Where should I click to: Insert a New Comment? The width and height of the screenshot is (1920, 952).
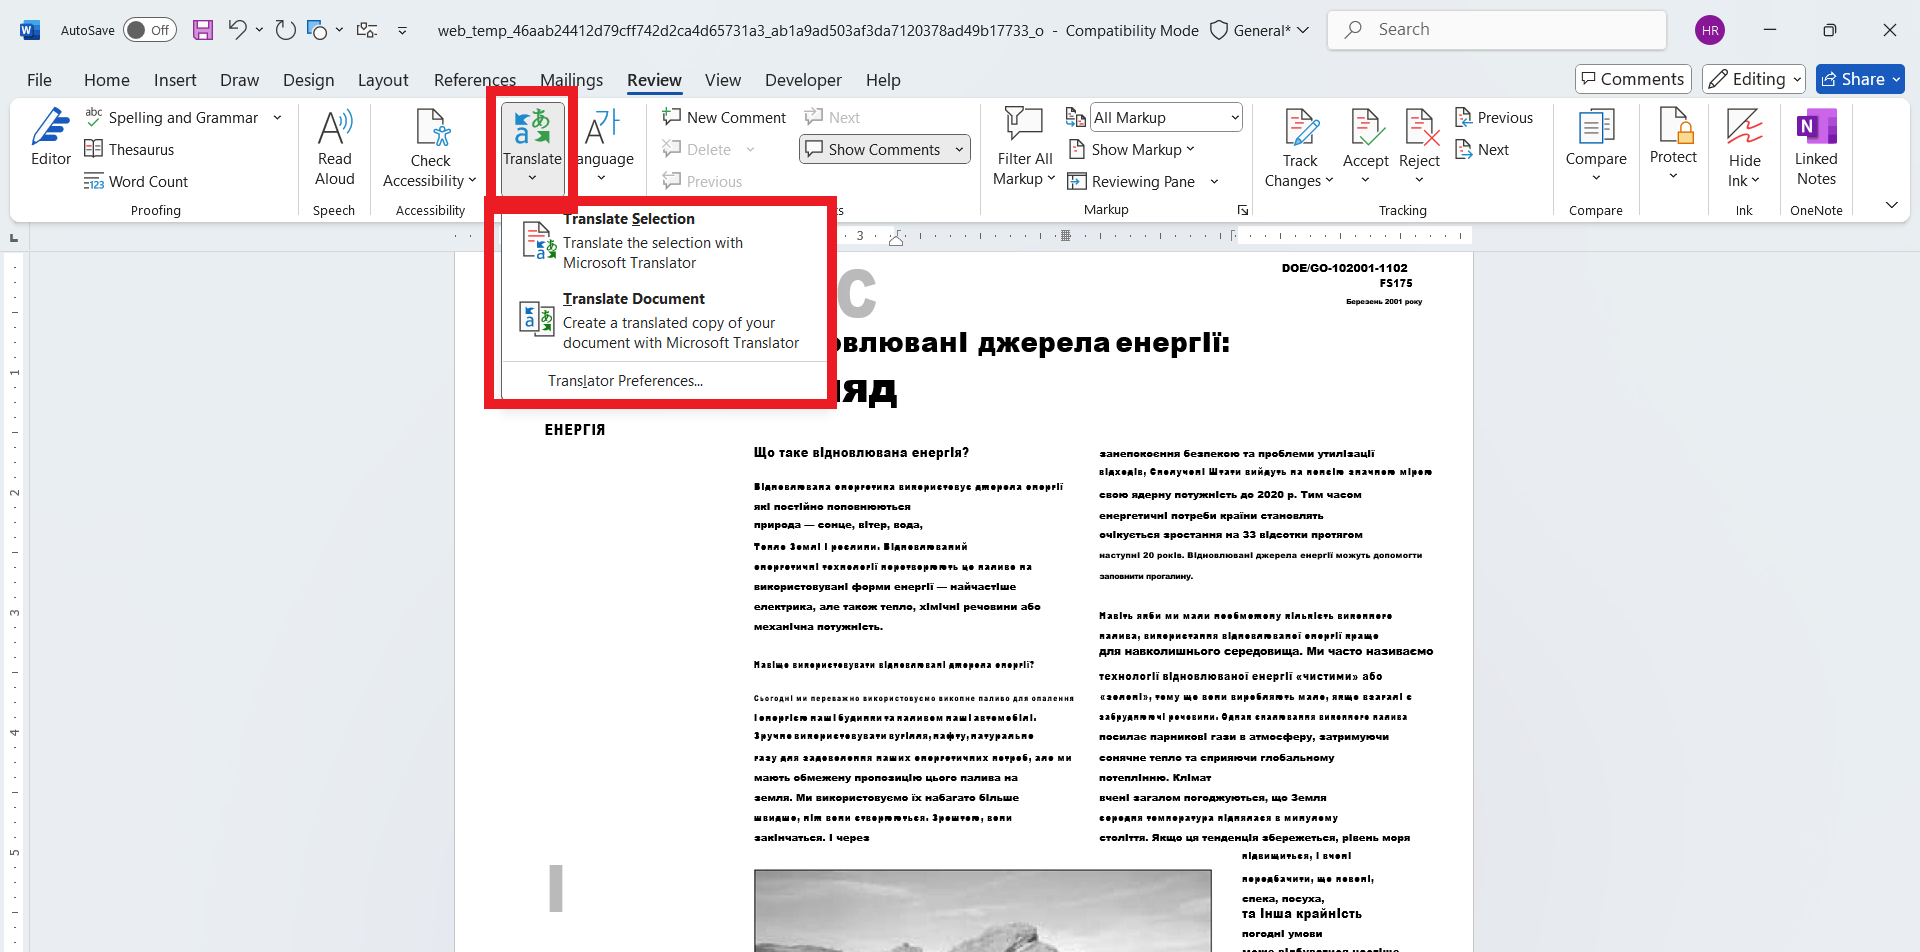(724, 118)
